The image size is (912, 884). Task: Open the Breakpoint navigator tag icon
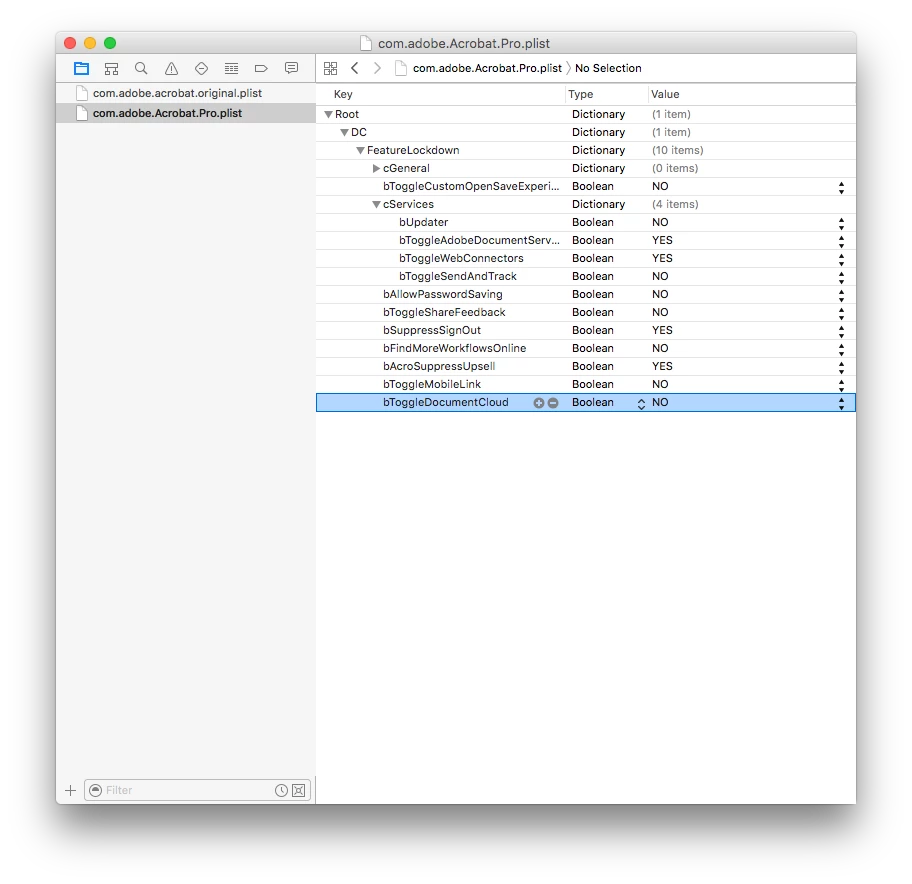point(261,69)
